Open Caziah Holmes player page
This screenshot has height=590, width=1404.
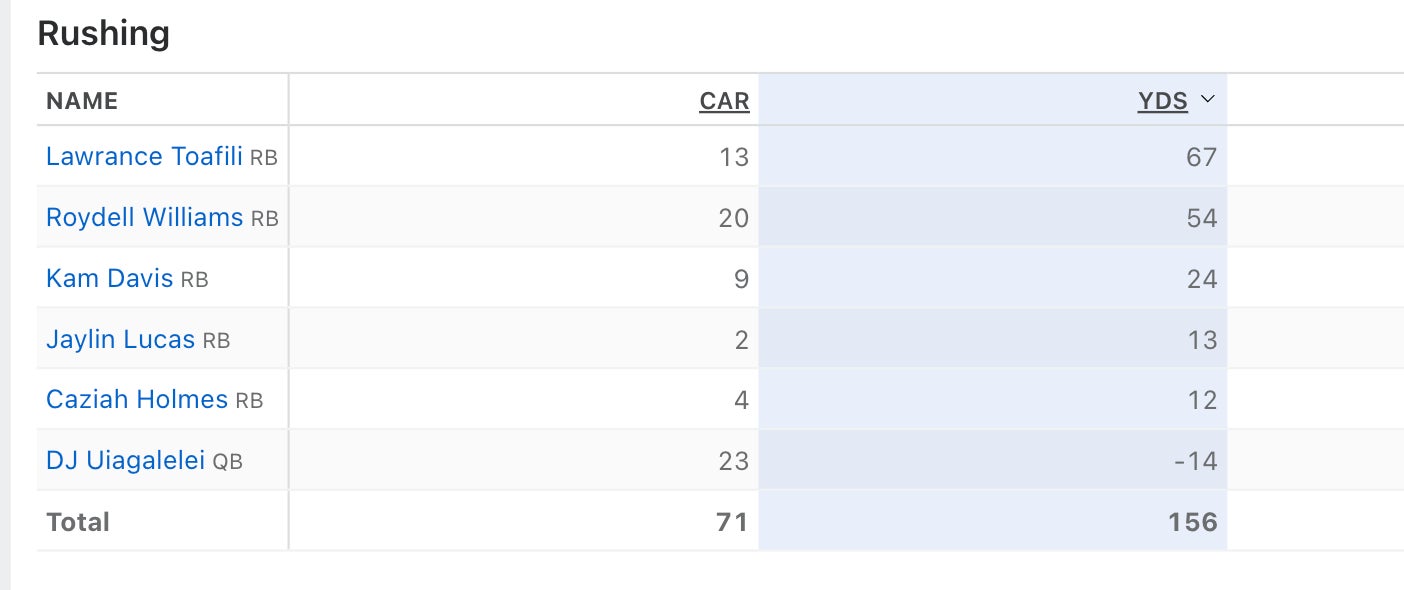coord(137,400)
